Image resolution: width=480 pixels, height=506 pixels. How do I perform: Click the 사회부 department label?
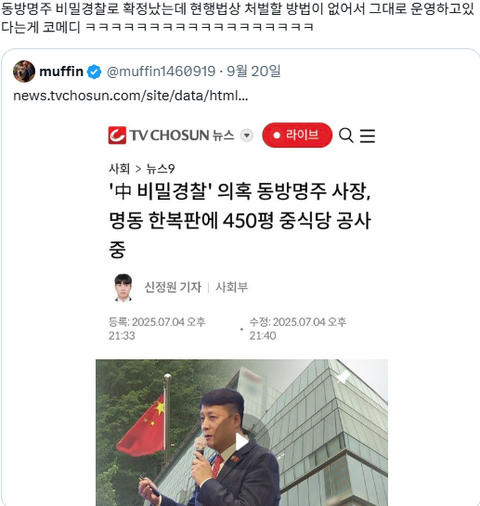(232, 287)
